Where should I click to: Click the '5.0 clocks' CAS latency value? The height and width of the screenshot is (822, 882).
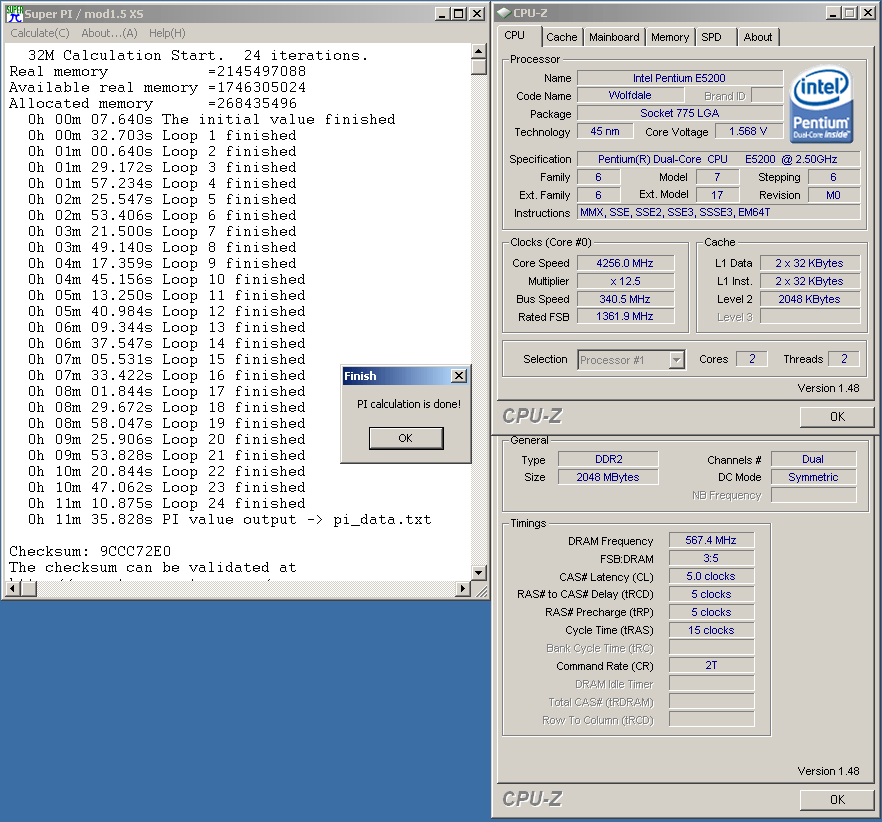711,576
